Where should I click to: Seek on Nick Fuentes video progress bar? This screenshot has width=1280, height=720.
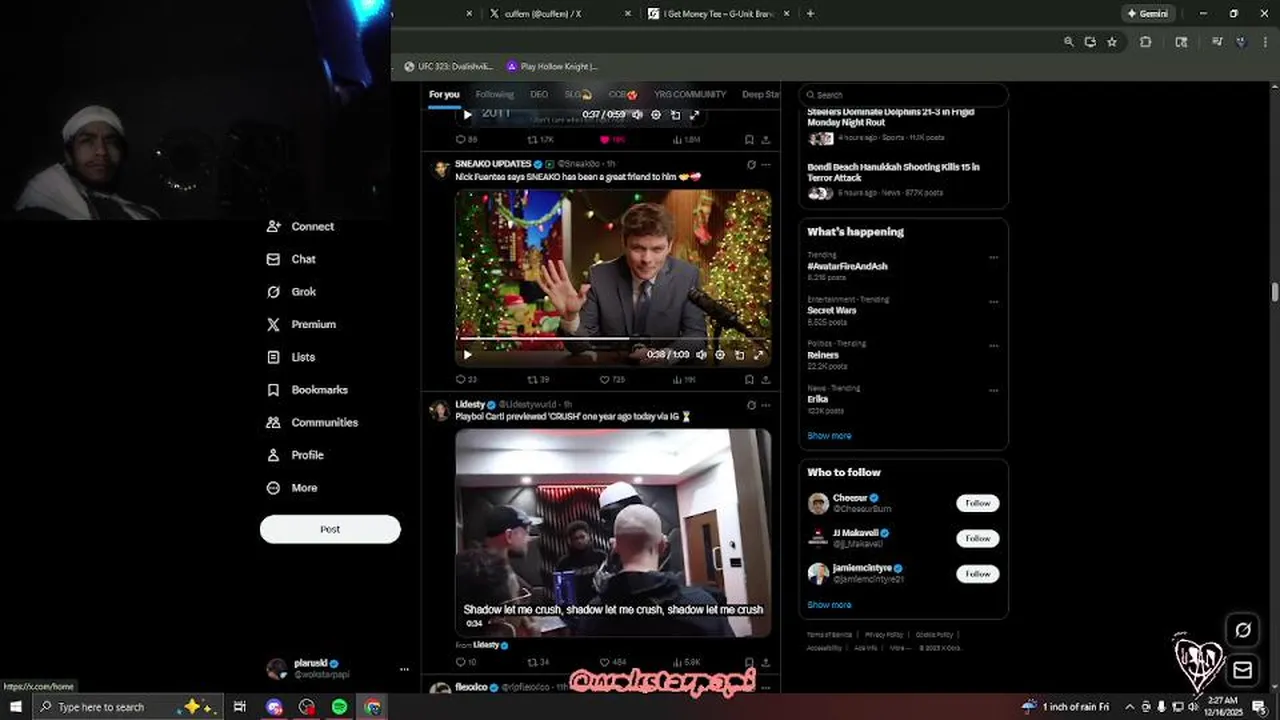613,339
